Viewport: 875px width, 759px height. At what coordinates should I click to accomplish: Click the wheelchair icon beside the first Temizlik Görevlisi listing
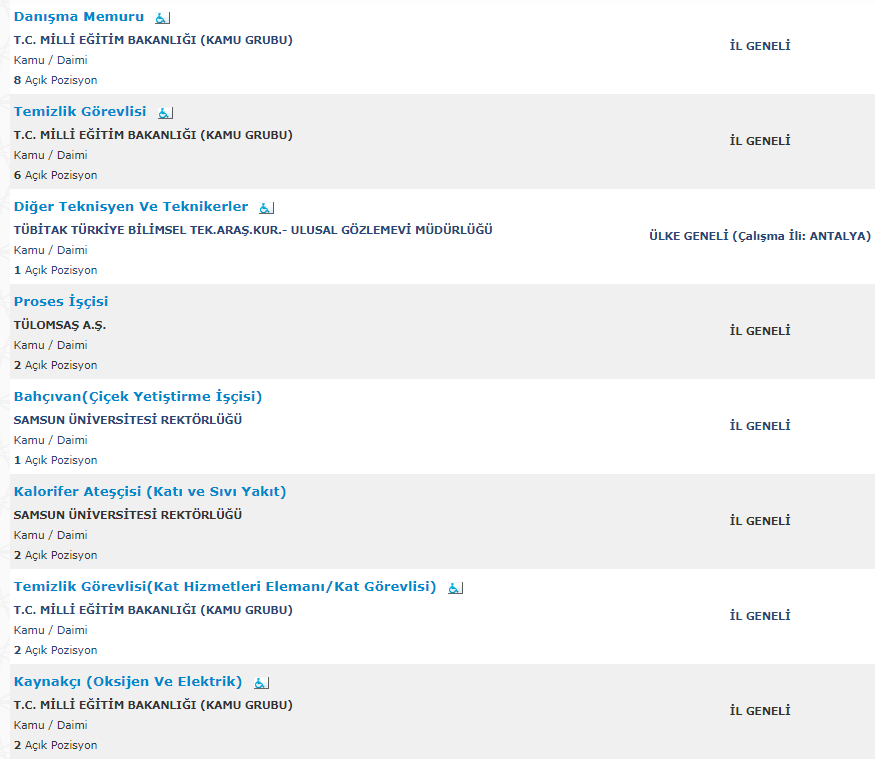point(165,113)
